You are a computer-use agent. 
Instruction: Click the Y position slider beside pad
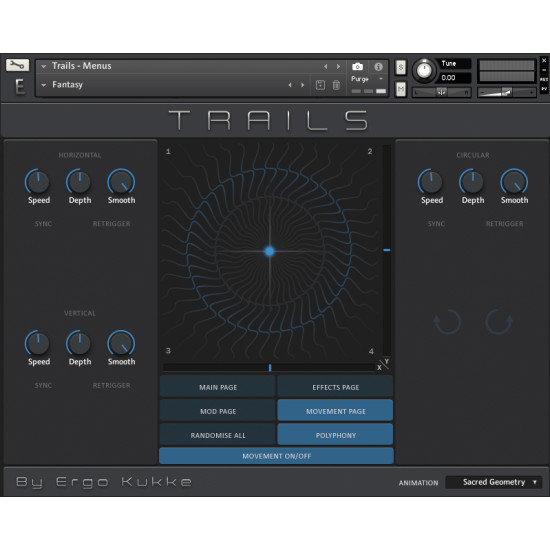pyautogui.click(x=387, y=250)
